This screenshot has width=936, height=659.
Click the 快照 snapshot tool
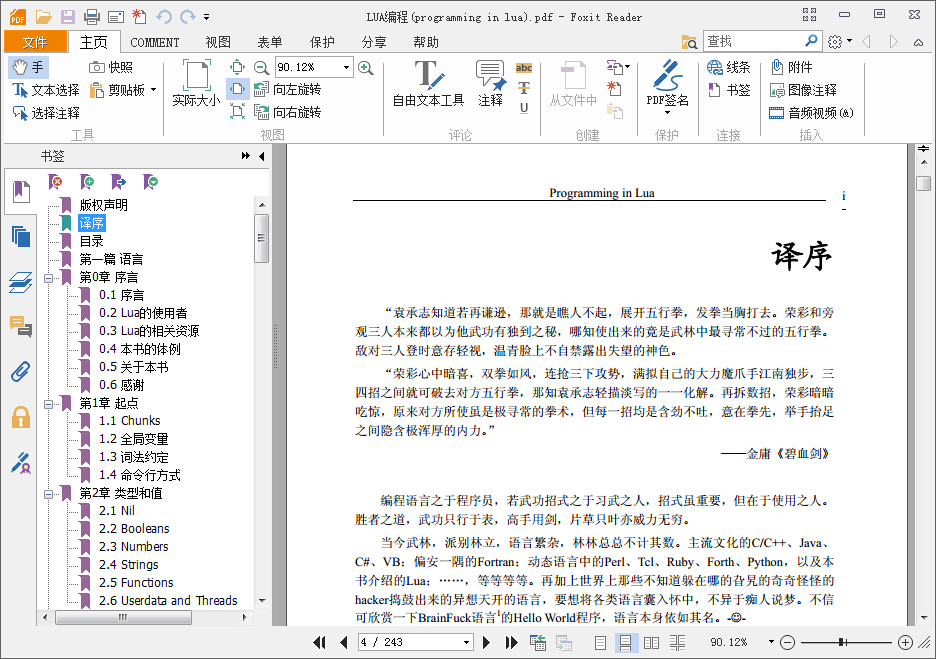click(x=111, y=67)
